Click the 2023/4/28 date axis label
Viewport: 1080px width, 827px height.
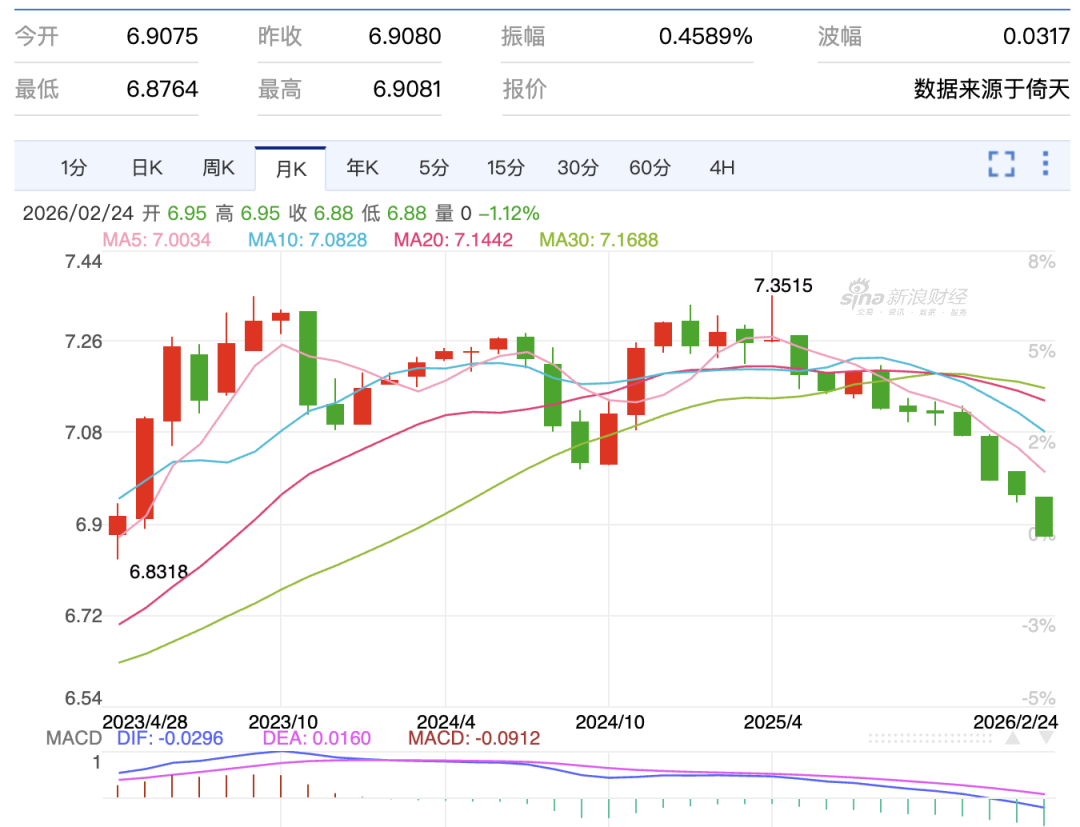click(x=145, y=722)
